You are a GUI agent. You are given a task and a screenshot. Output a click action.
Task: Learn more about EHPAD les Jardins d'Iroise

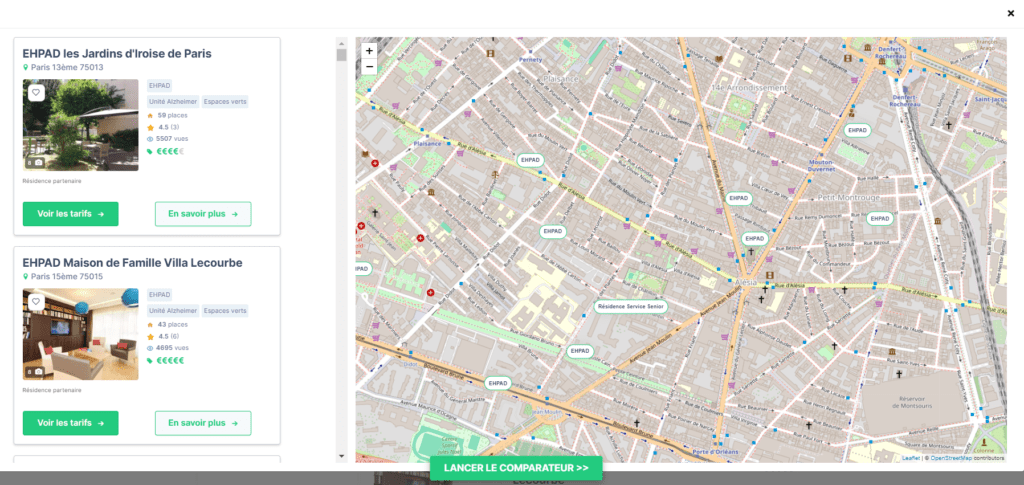[203, 214]
